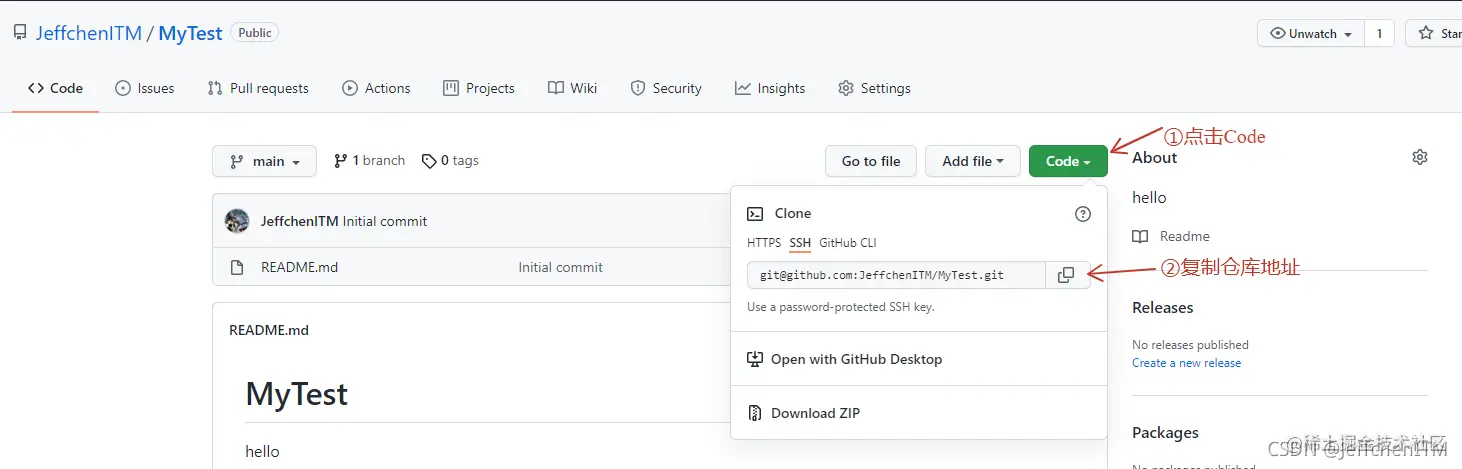1462x469 pixels.
Task: Expand the main branch dropdown
Action: [264, 161]
